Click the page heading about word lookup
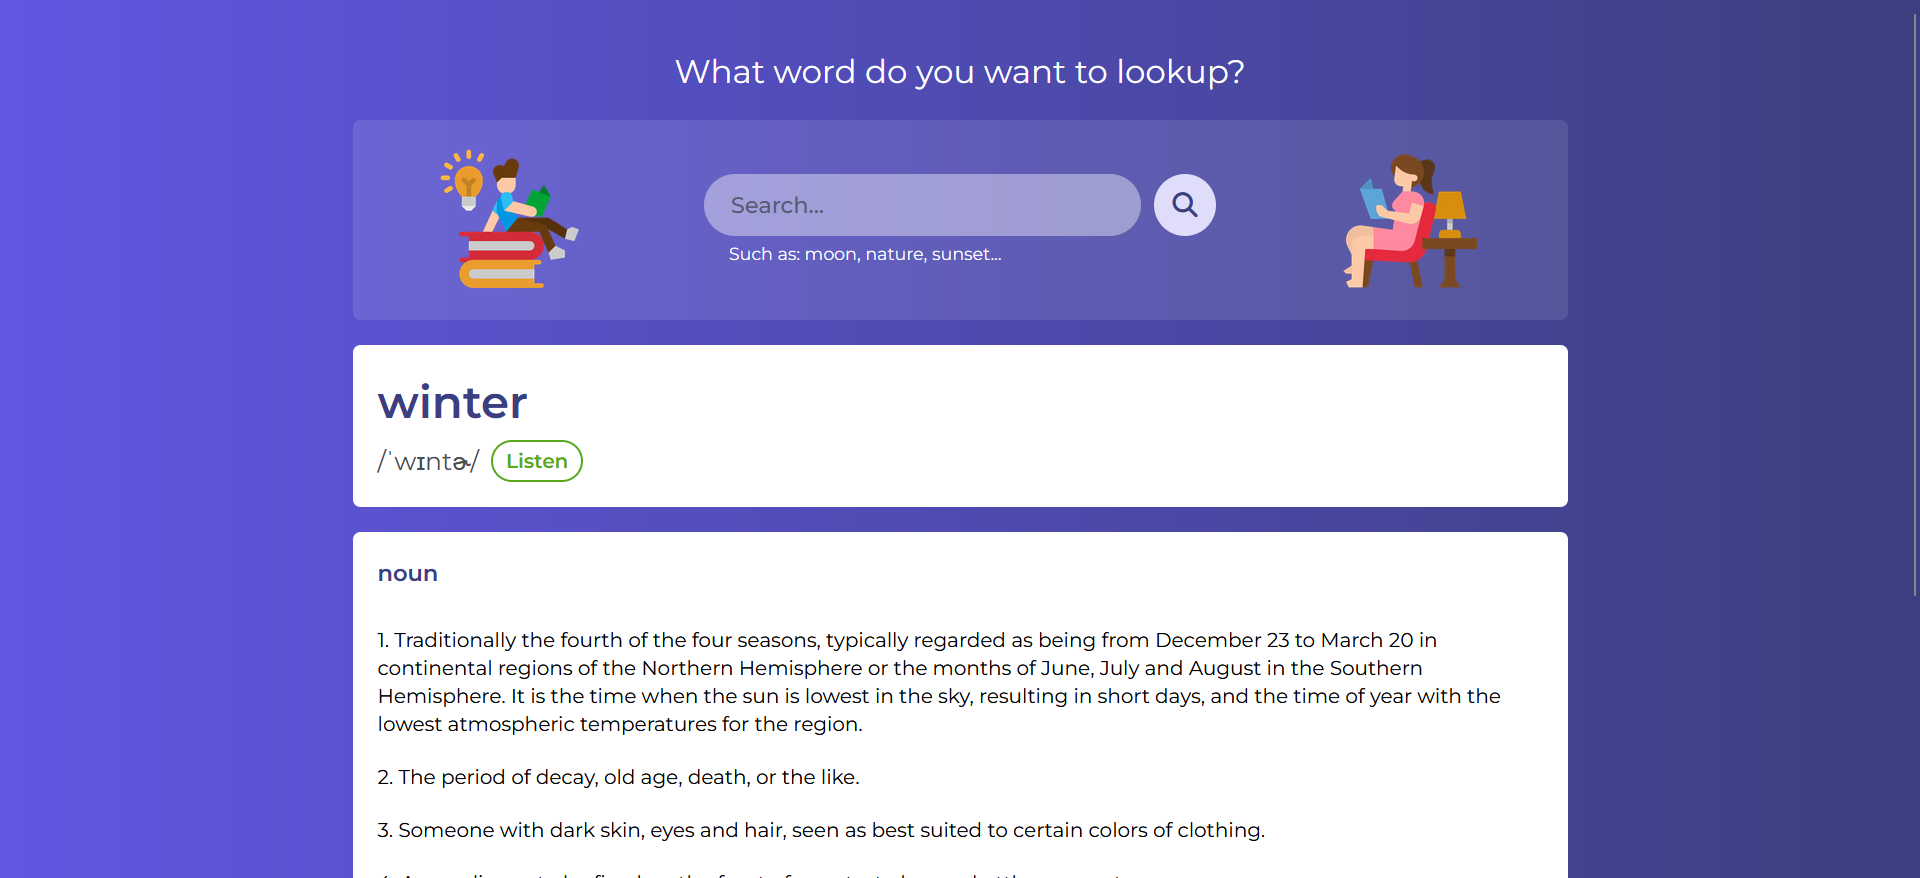The height and width of the screenshot is (878, 1920). [x=960, y=72]
